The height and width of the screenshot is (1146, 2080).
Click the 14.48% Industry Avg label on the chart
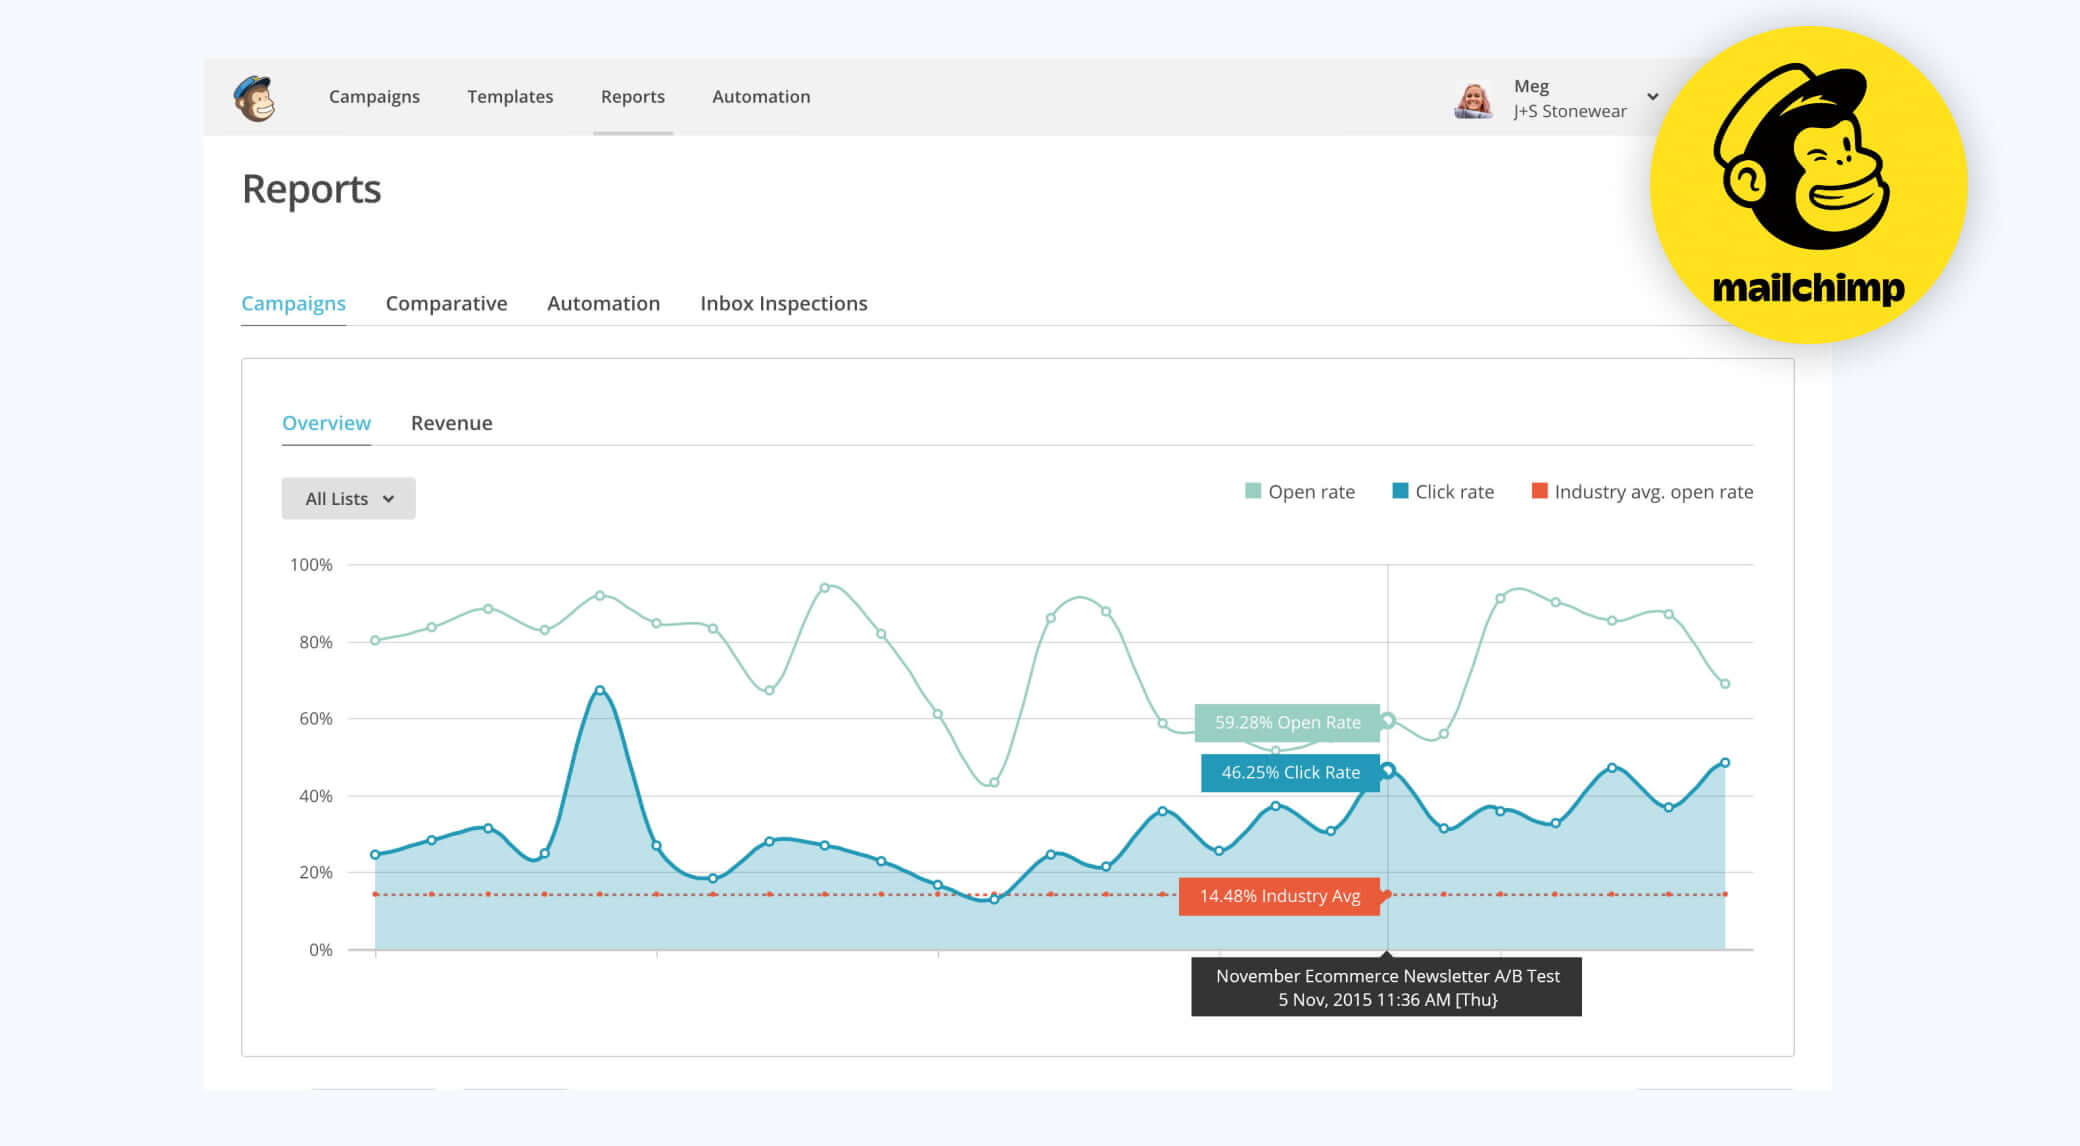(x=1280, y=896)
